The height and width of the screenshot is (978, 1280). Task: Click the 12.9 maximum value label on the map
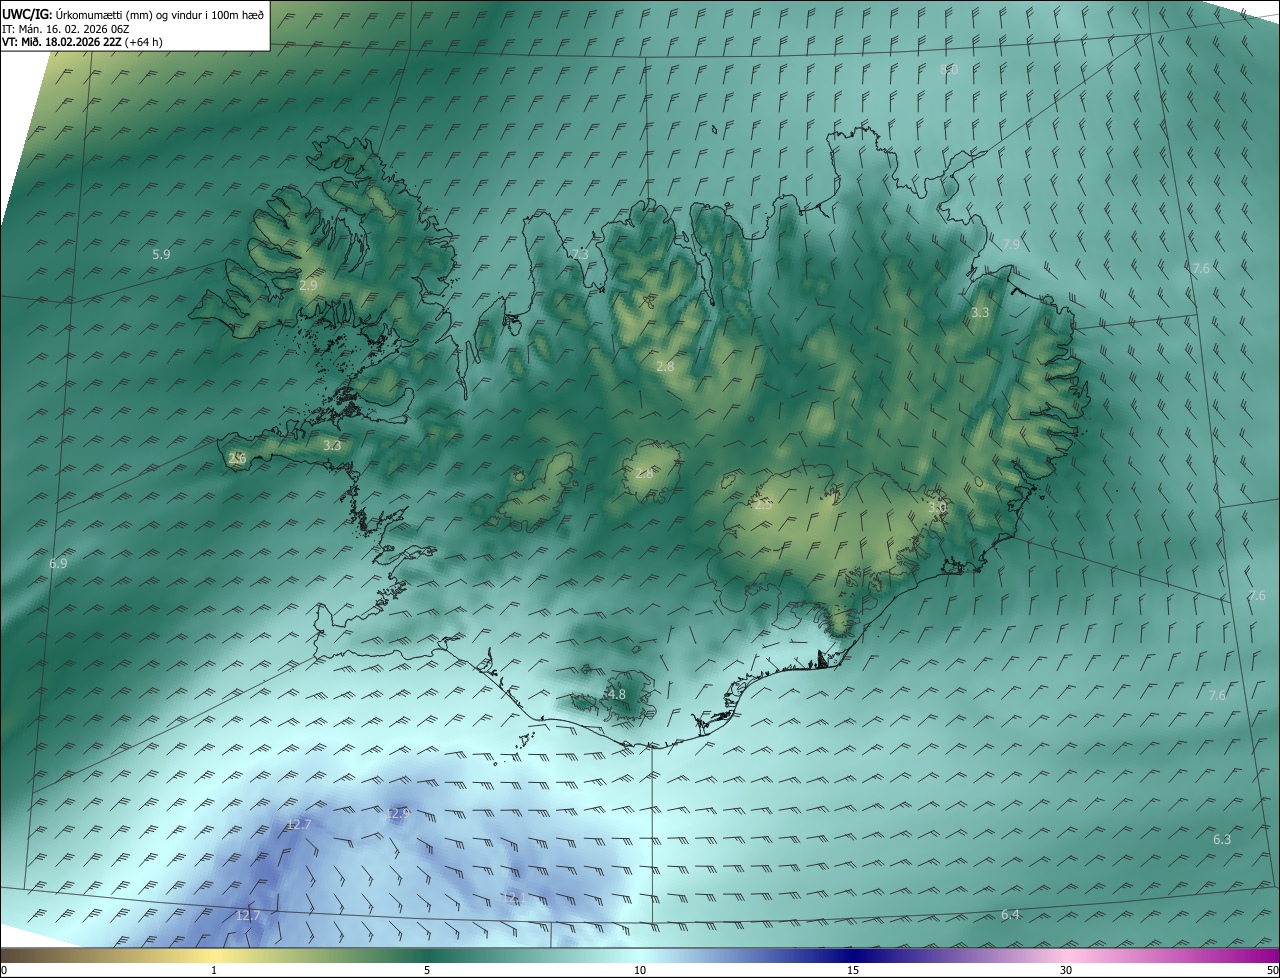pyautogui.click(x=398, y=814)
